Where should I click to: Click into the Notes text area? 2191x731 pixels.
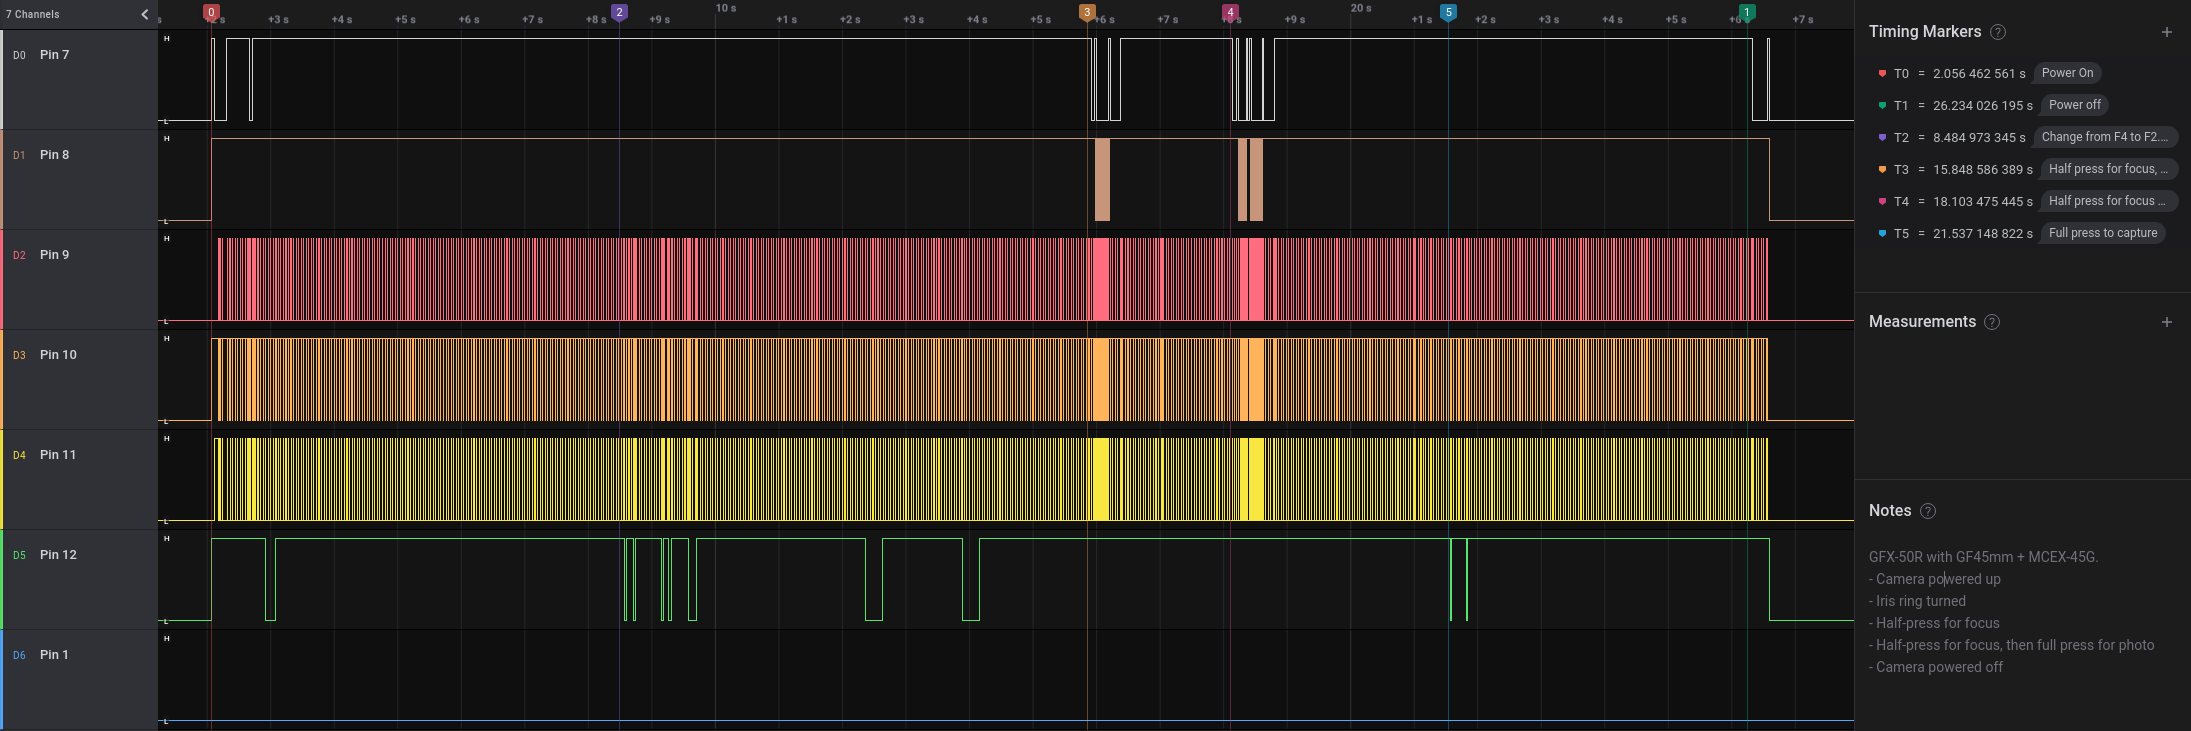tap(2010, 612)
